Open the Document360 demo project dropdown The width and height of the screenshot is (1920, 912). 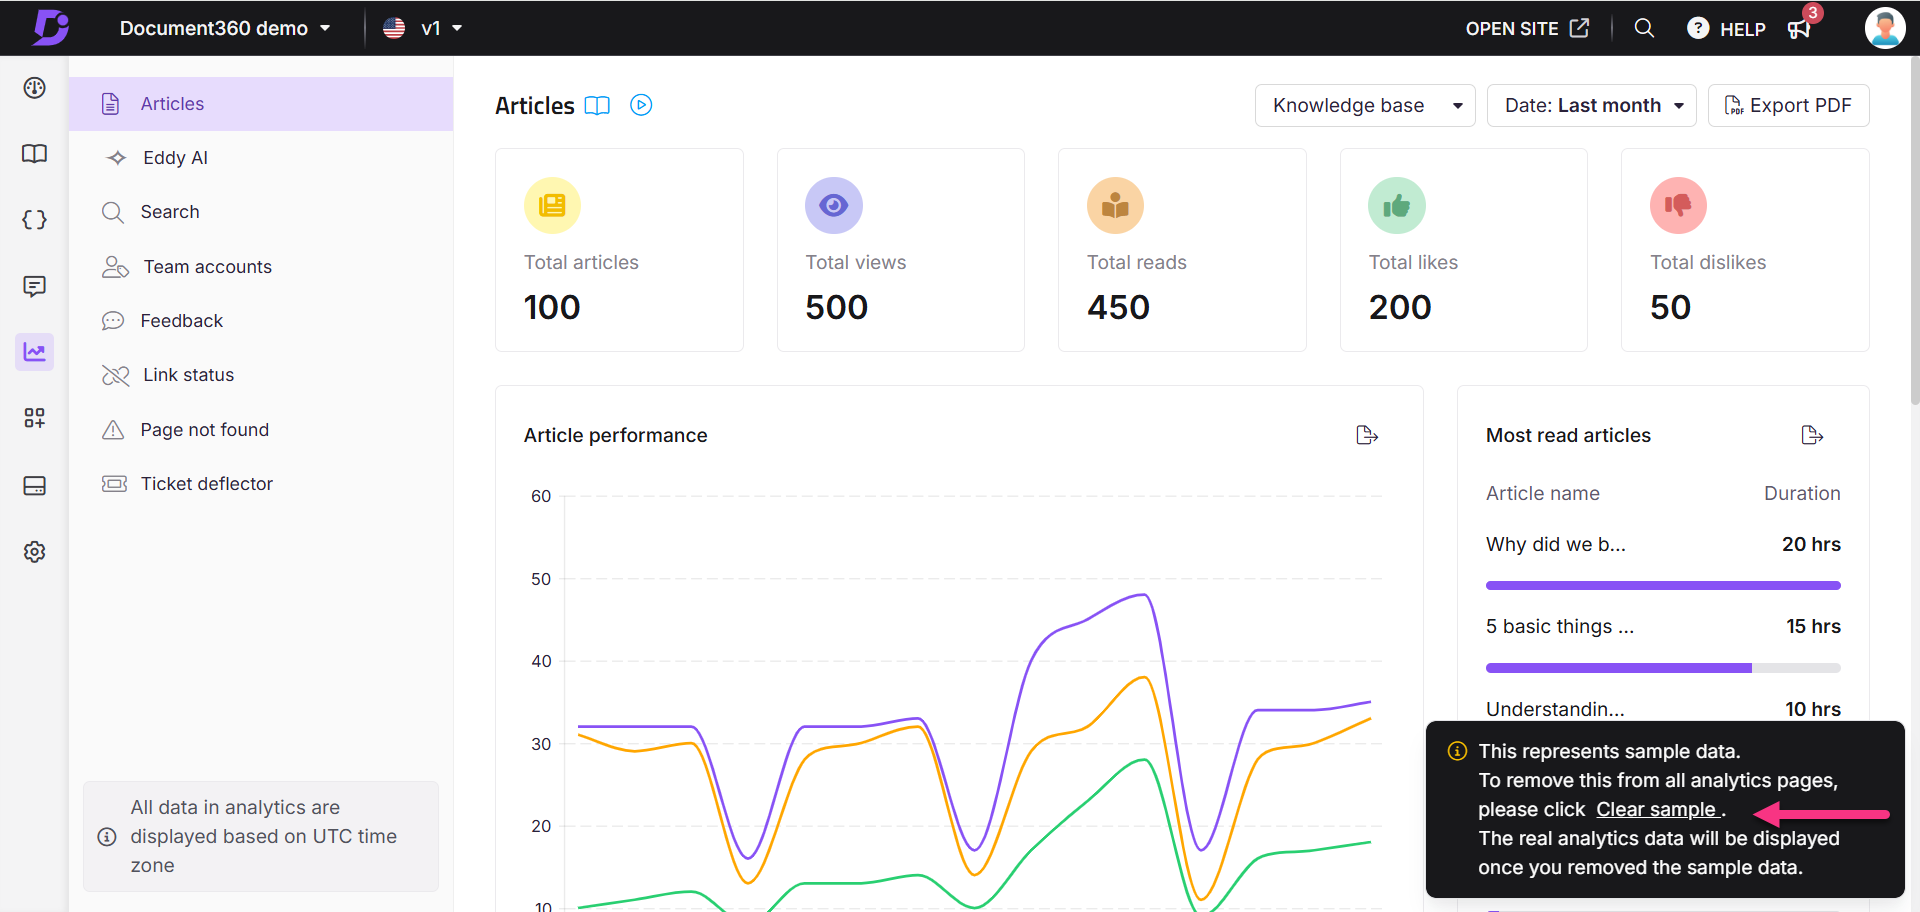click(225, 28)
